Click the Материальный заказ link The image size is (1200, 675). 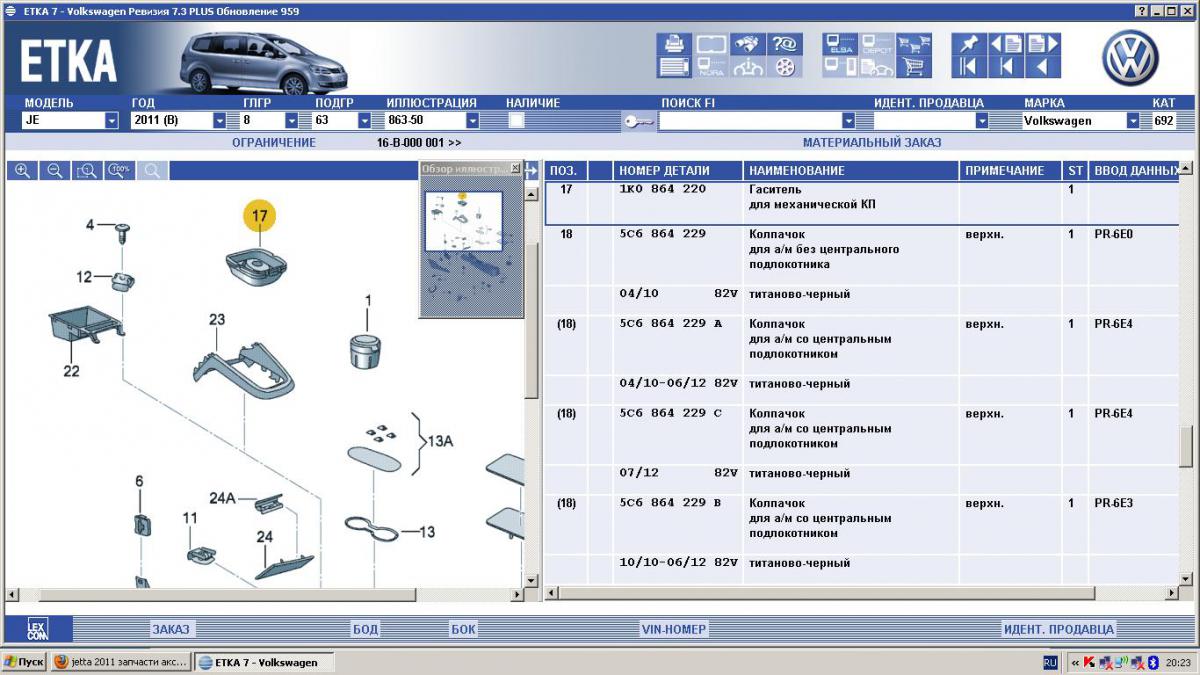[x=872, y=143]
